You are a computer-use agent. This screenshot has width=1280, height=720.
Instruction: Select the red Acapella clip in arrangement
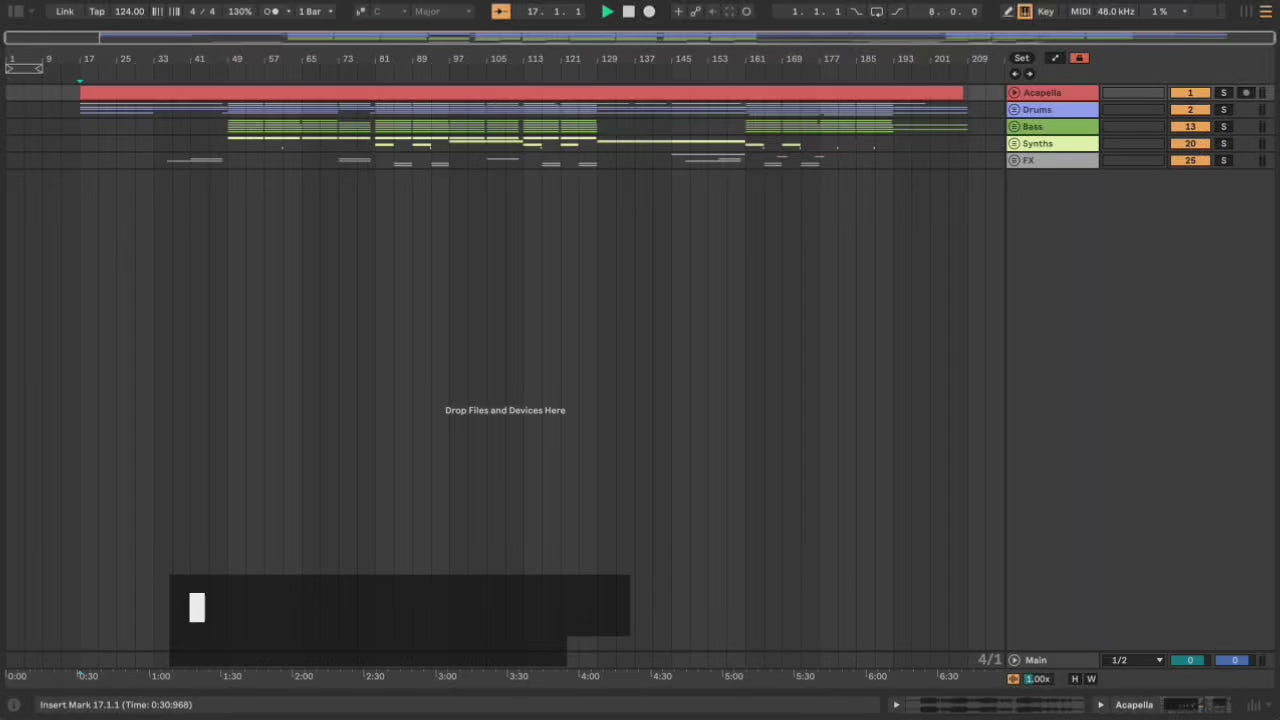click(520, 93)
